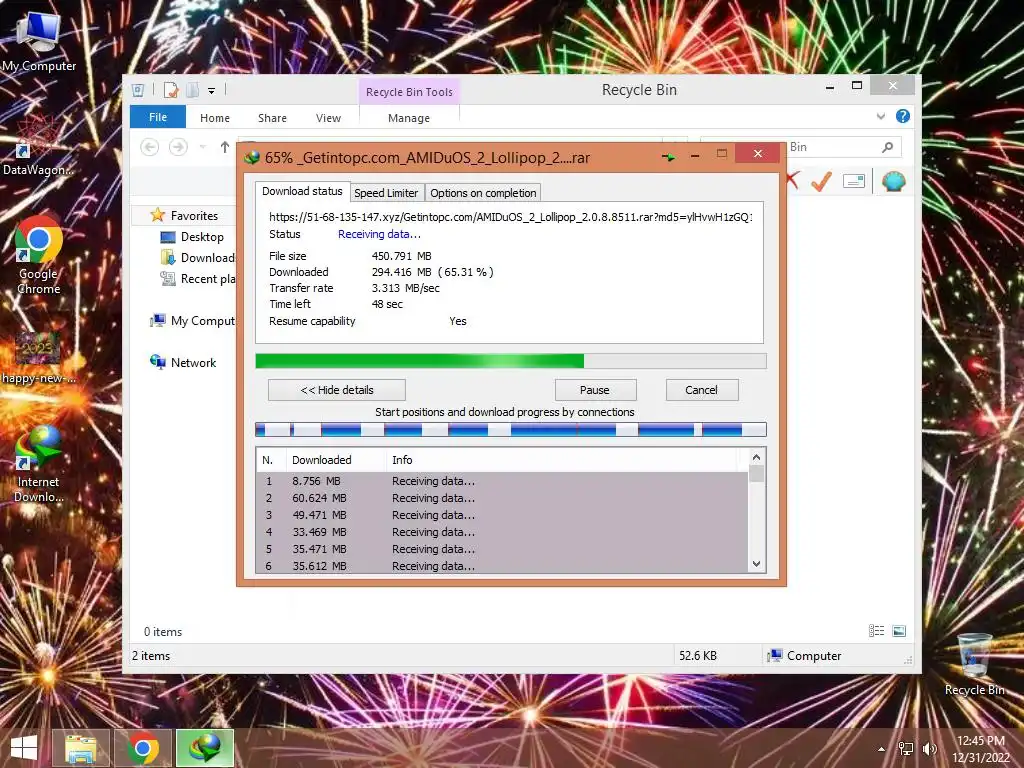The height and width of the screenshot is (768, 1024).
Task: Click the IDM icon in download dialog title
Action: pyautogui.click(x=252, y=157)
